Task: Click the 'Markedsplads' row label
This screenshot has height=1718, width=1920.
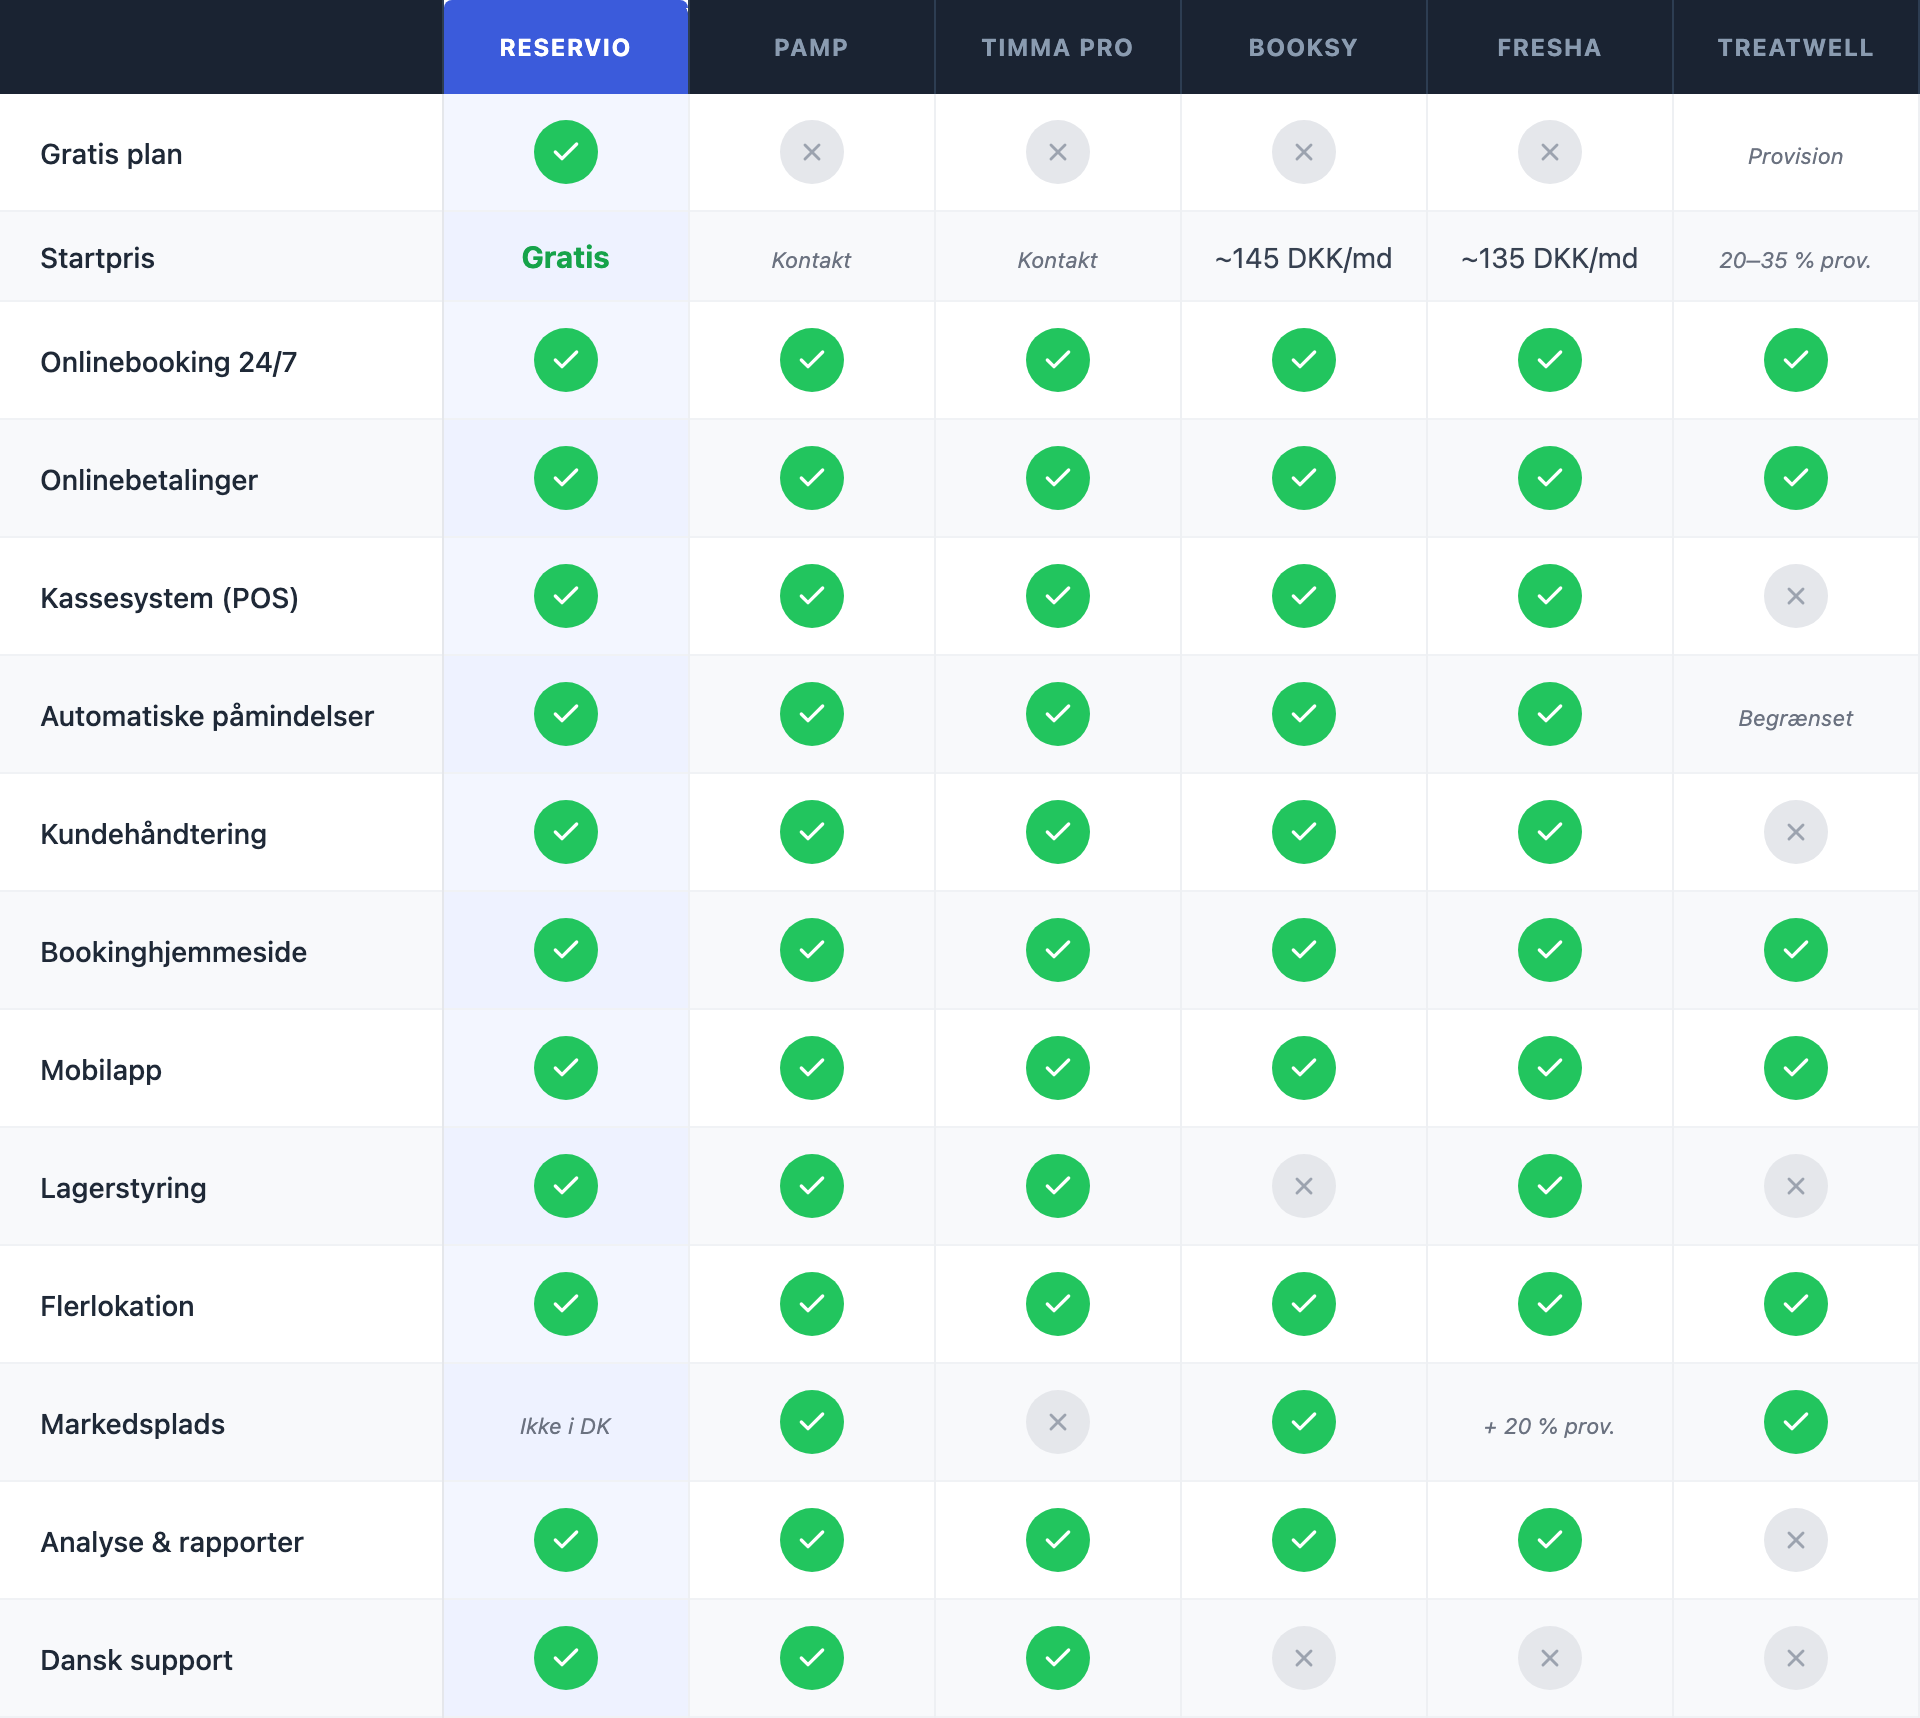Action: [132, 1424]
